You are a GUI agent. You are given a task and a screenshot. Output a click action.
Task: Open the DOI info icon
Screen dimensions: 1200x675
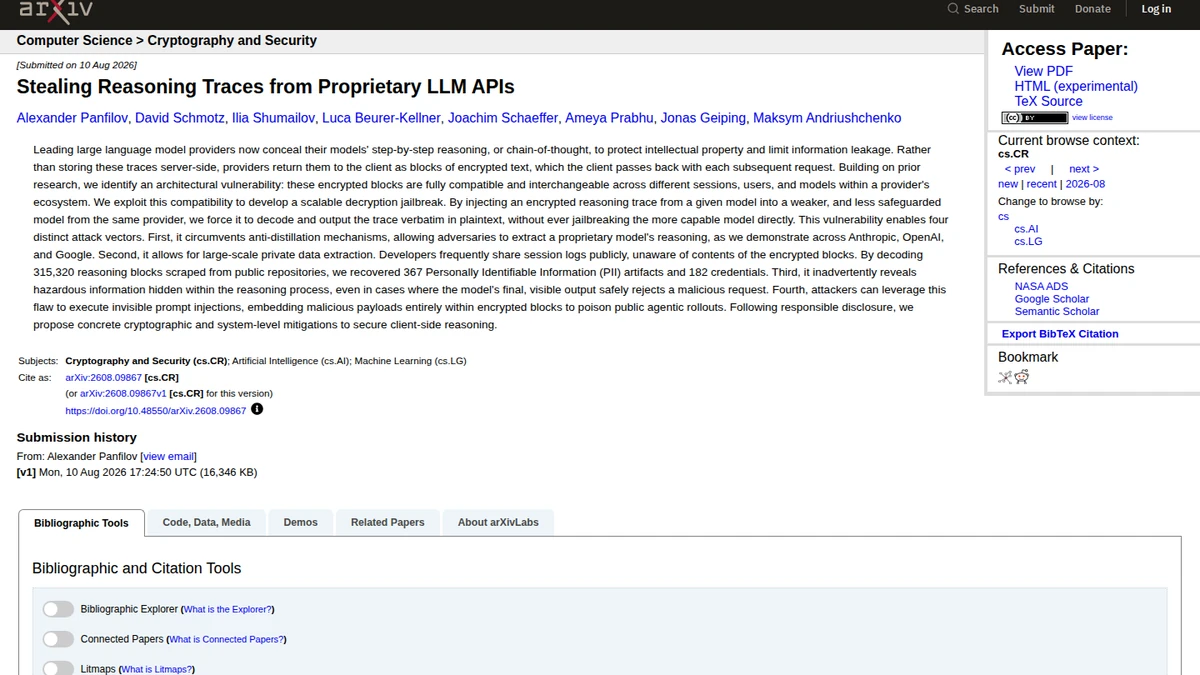(257, 409)
